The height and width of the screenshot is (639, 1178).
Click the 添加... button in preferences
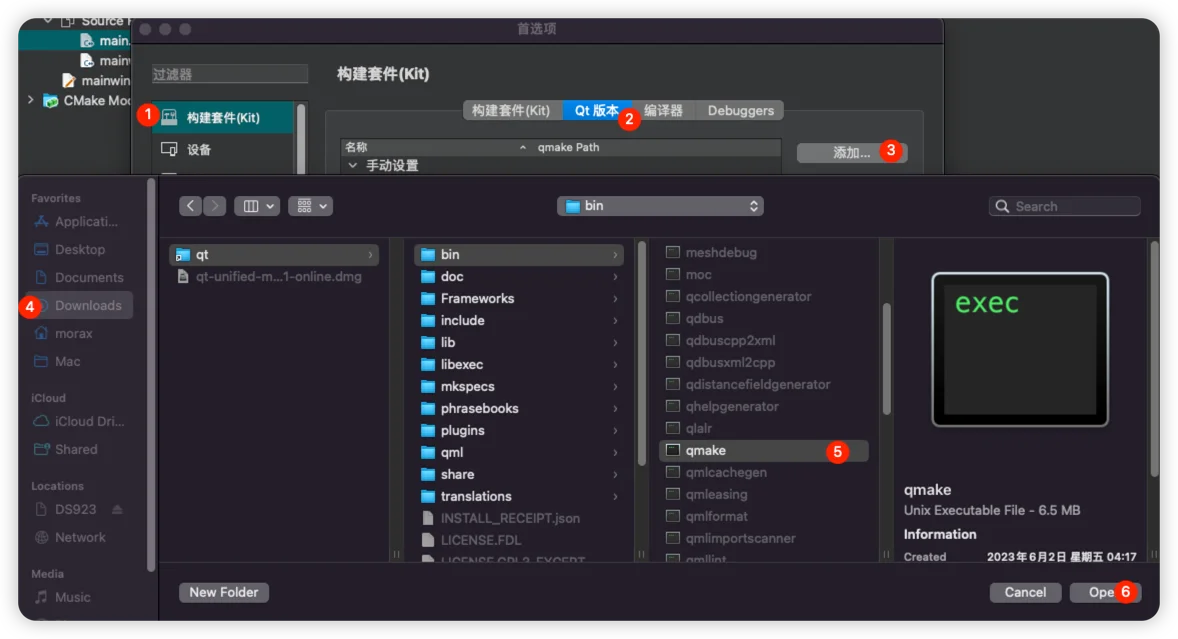(x=852, y=152)
